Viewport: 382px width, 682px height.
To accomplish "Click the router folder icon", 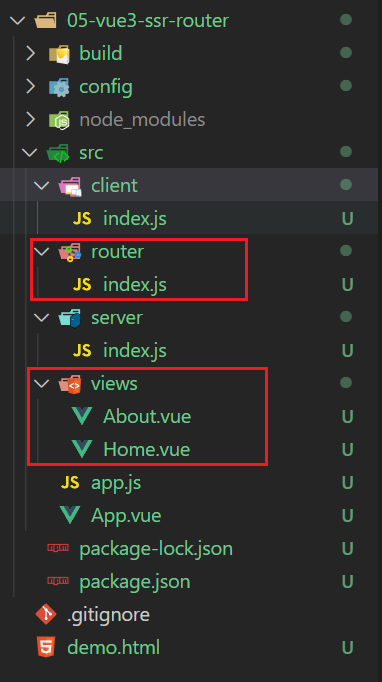I will point(70,252).
